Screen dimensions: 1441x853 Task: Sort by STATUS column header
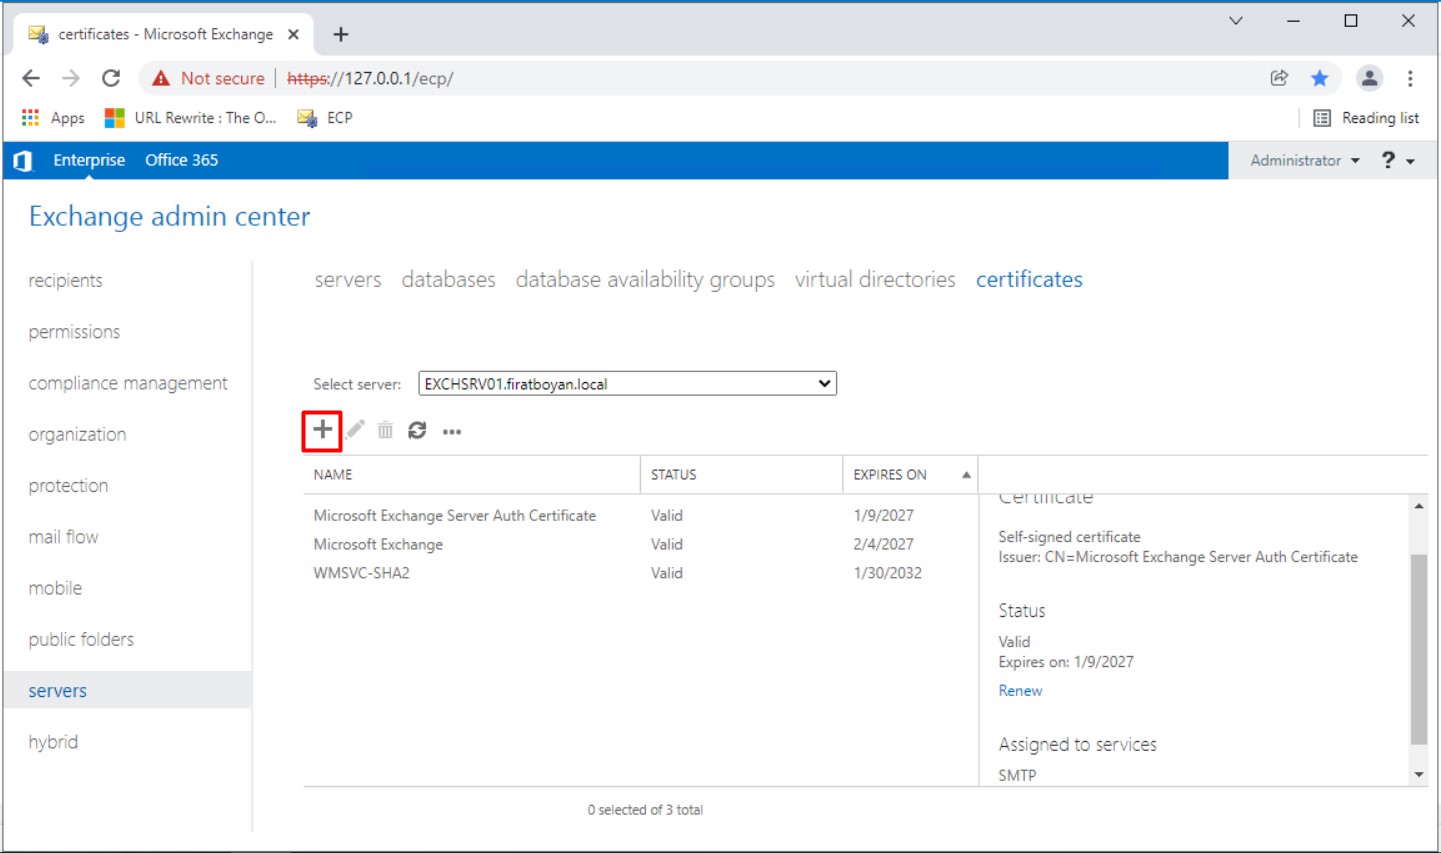[x=742, y=475]
